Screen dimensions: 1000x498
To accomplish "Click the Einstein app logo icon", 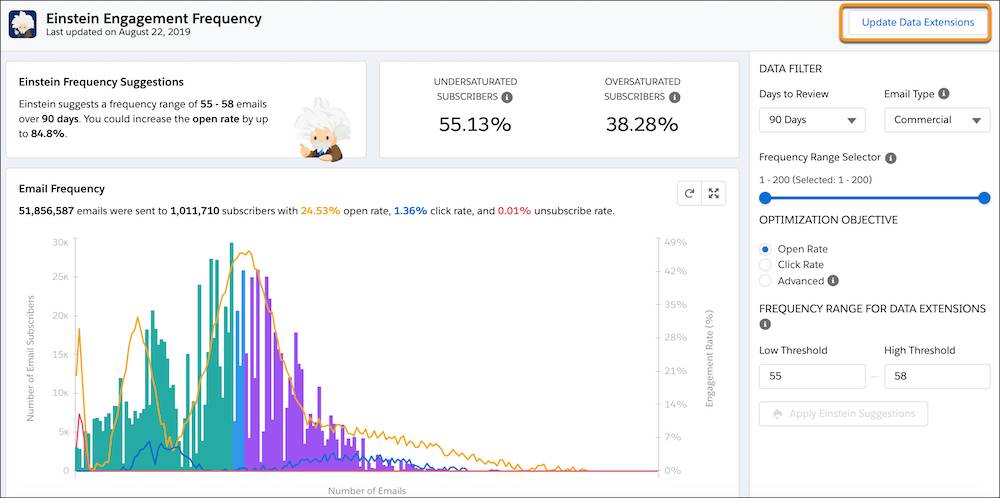I will (22, 24).
